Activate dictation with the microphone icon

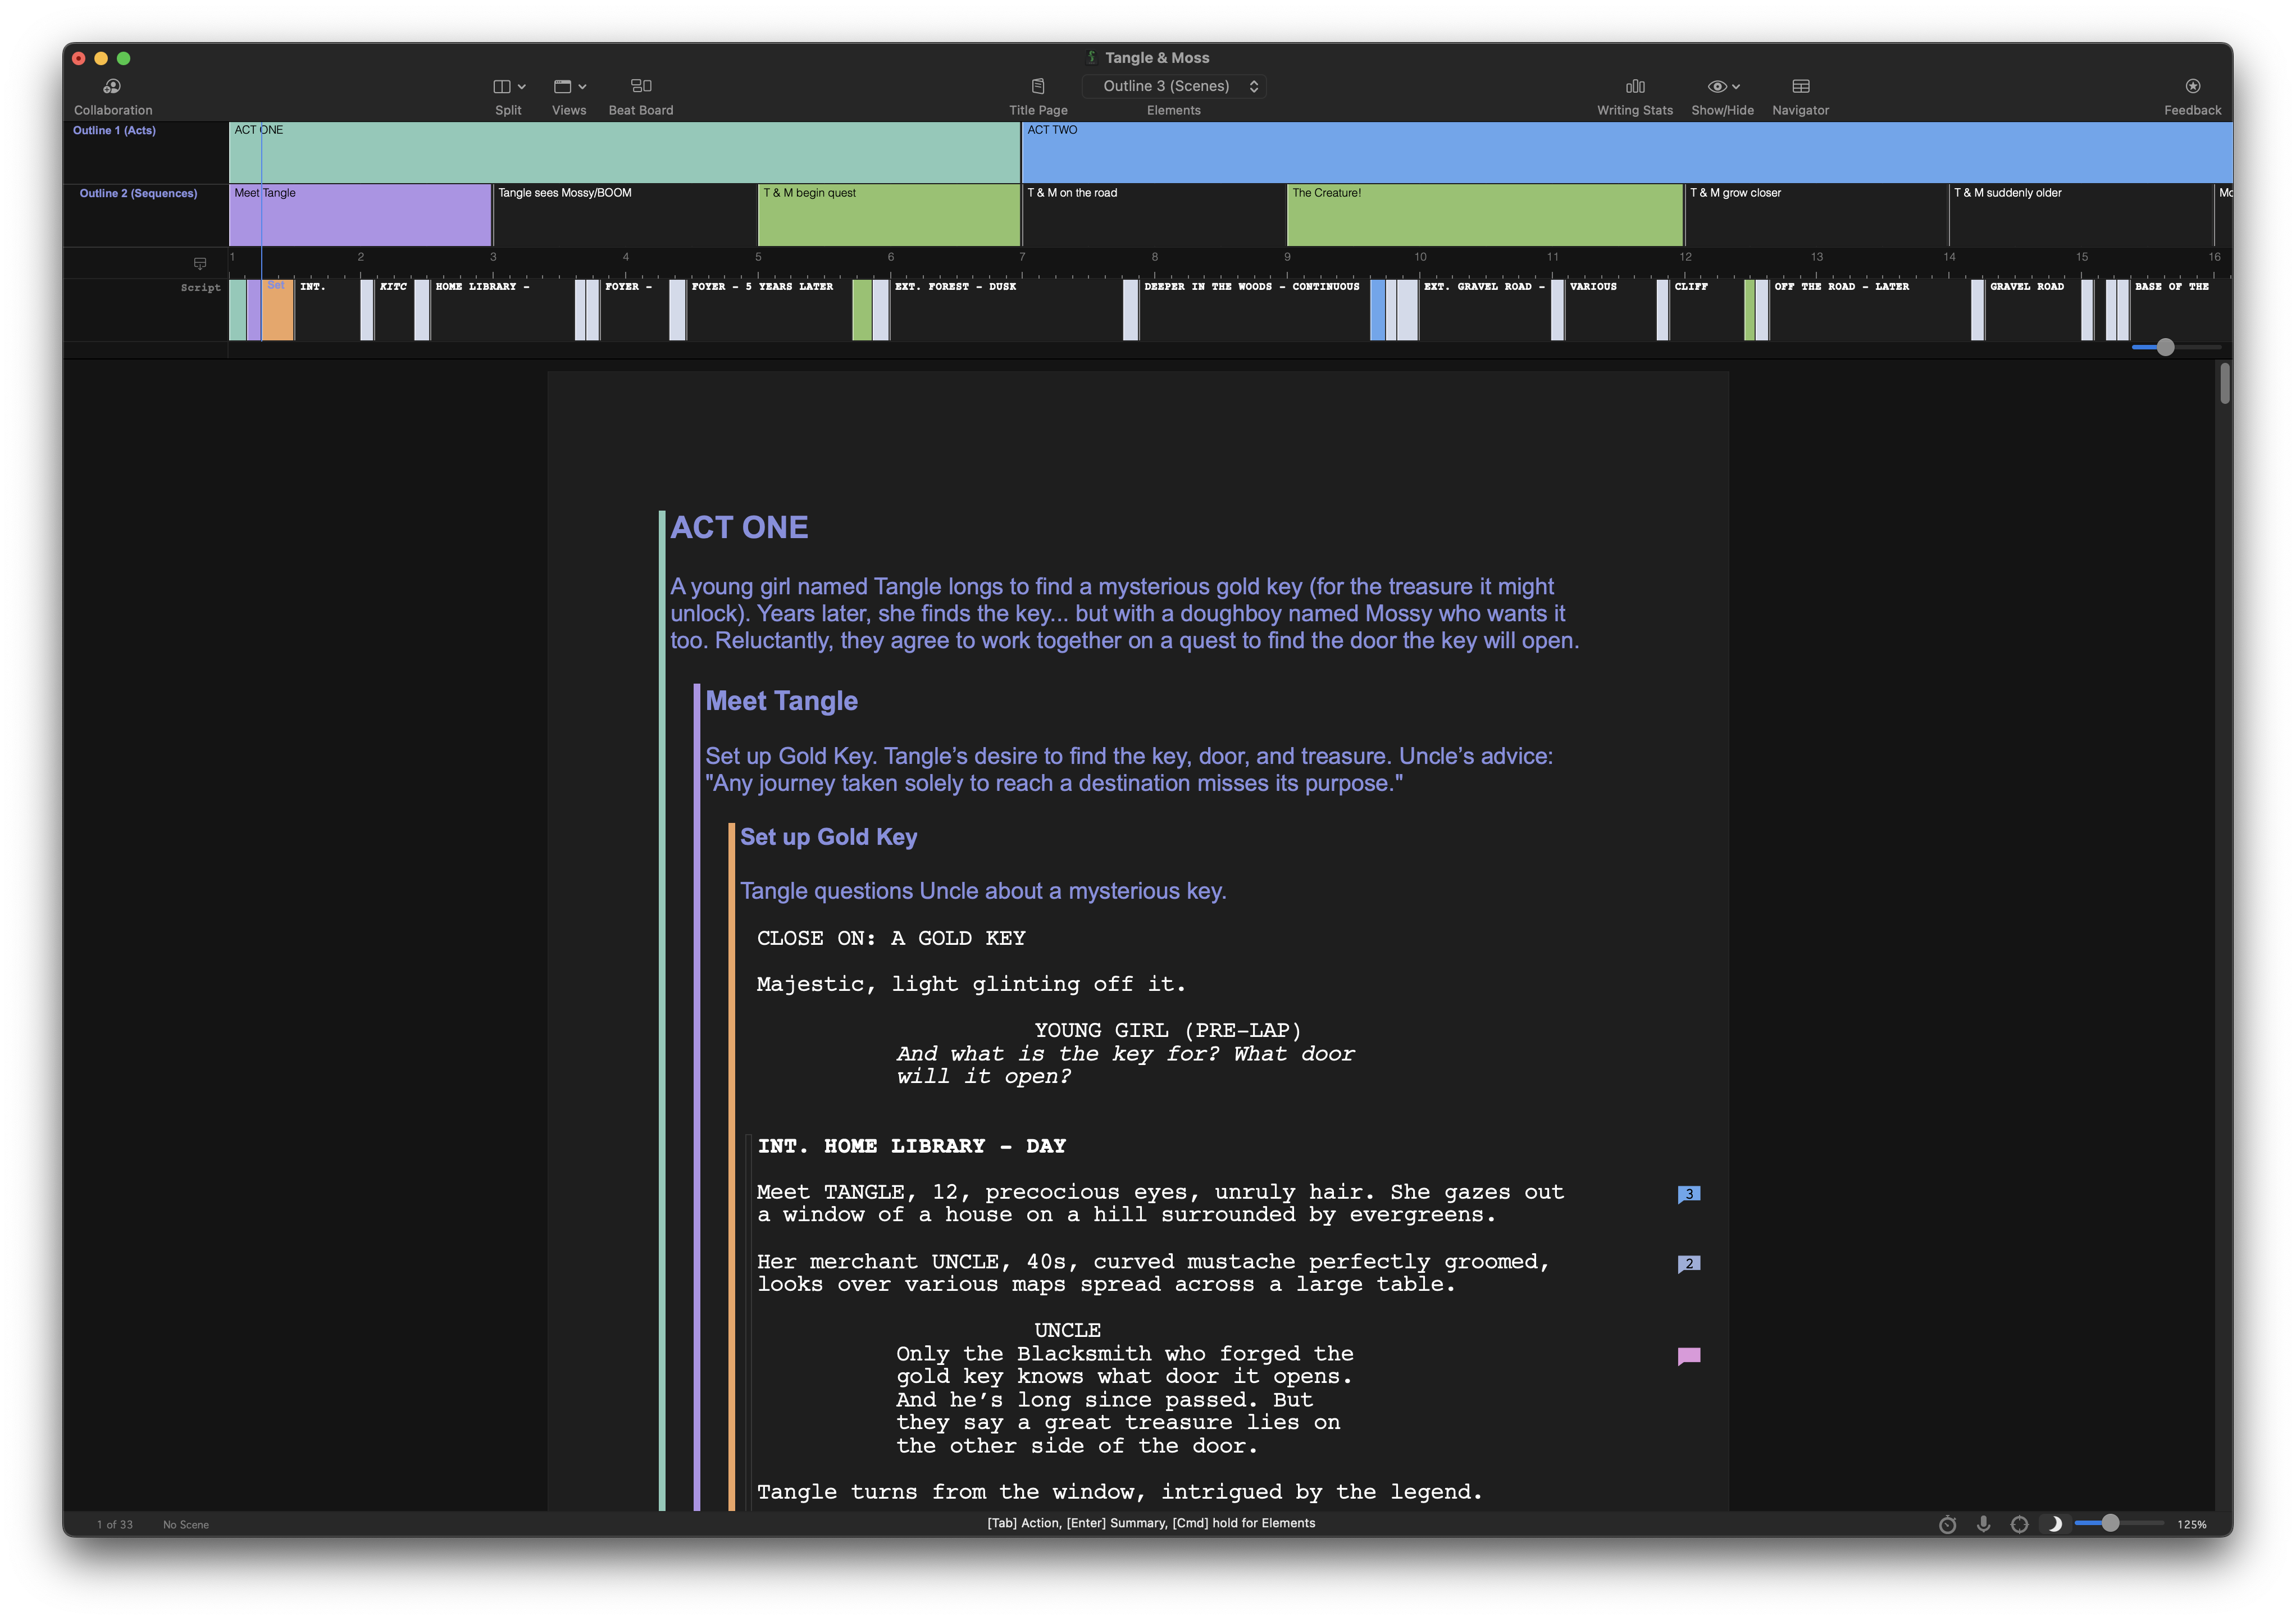pos(1984,1524)
